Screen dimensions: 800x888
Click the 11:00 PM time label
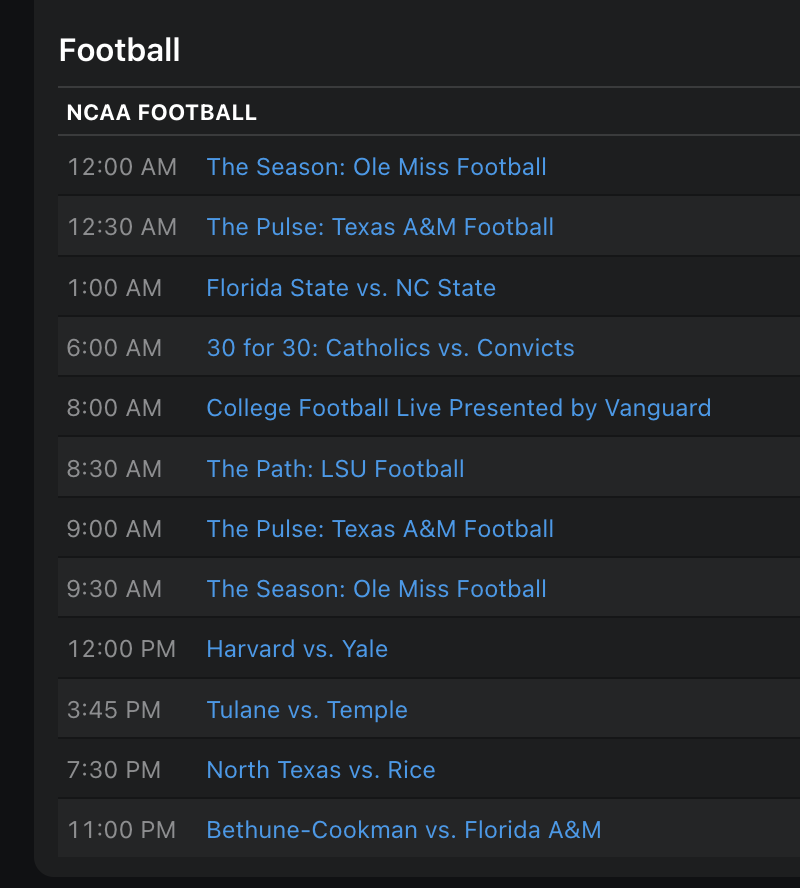point(121,830)
